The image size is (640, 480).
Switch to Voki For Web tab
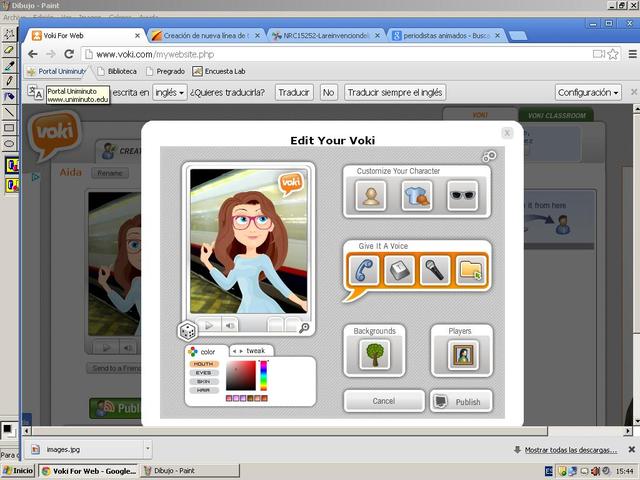tap(84, 36)
